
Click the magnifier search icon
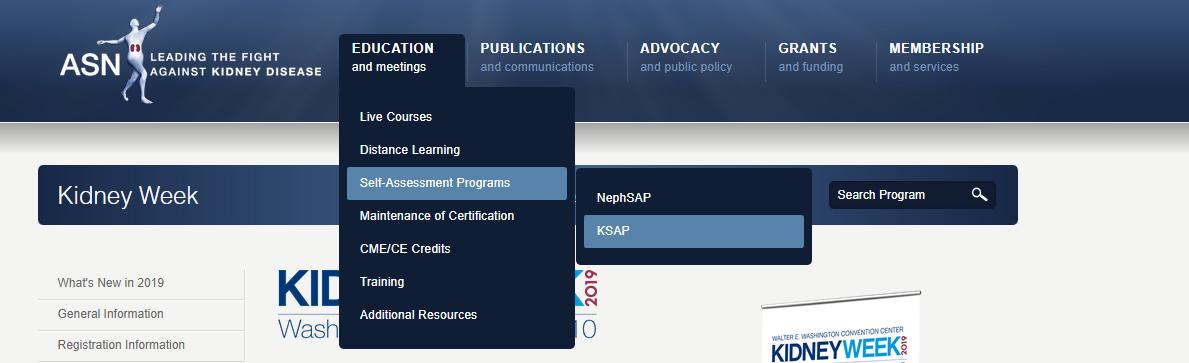979,195
